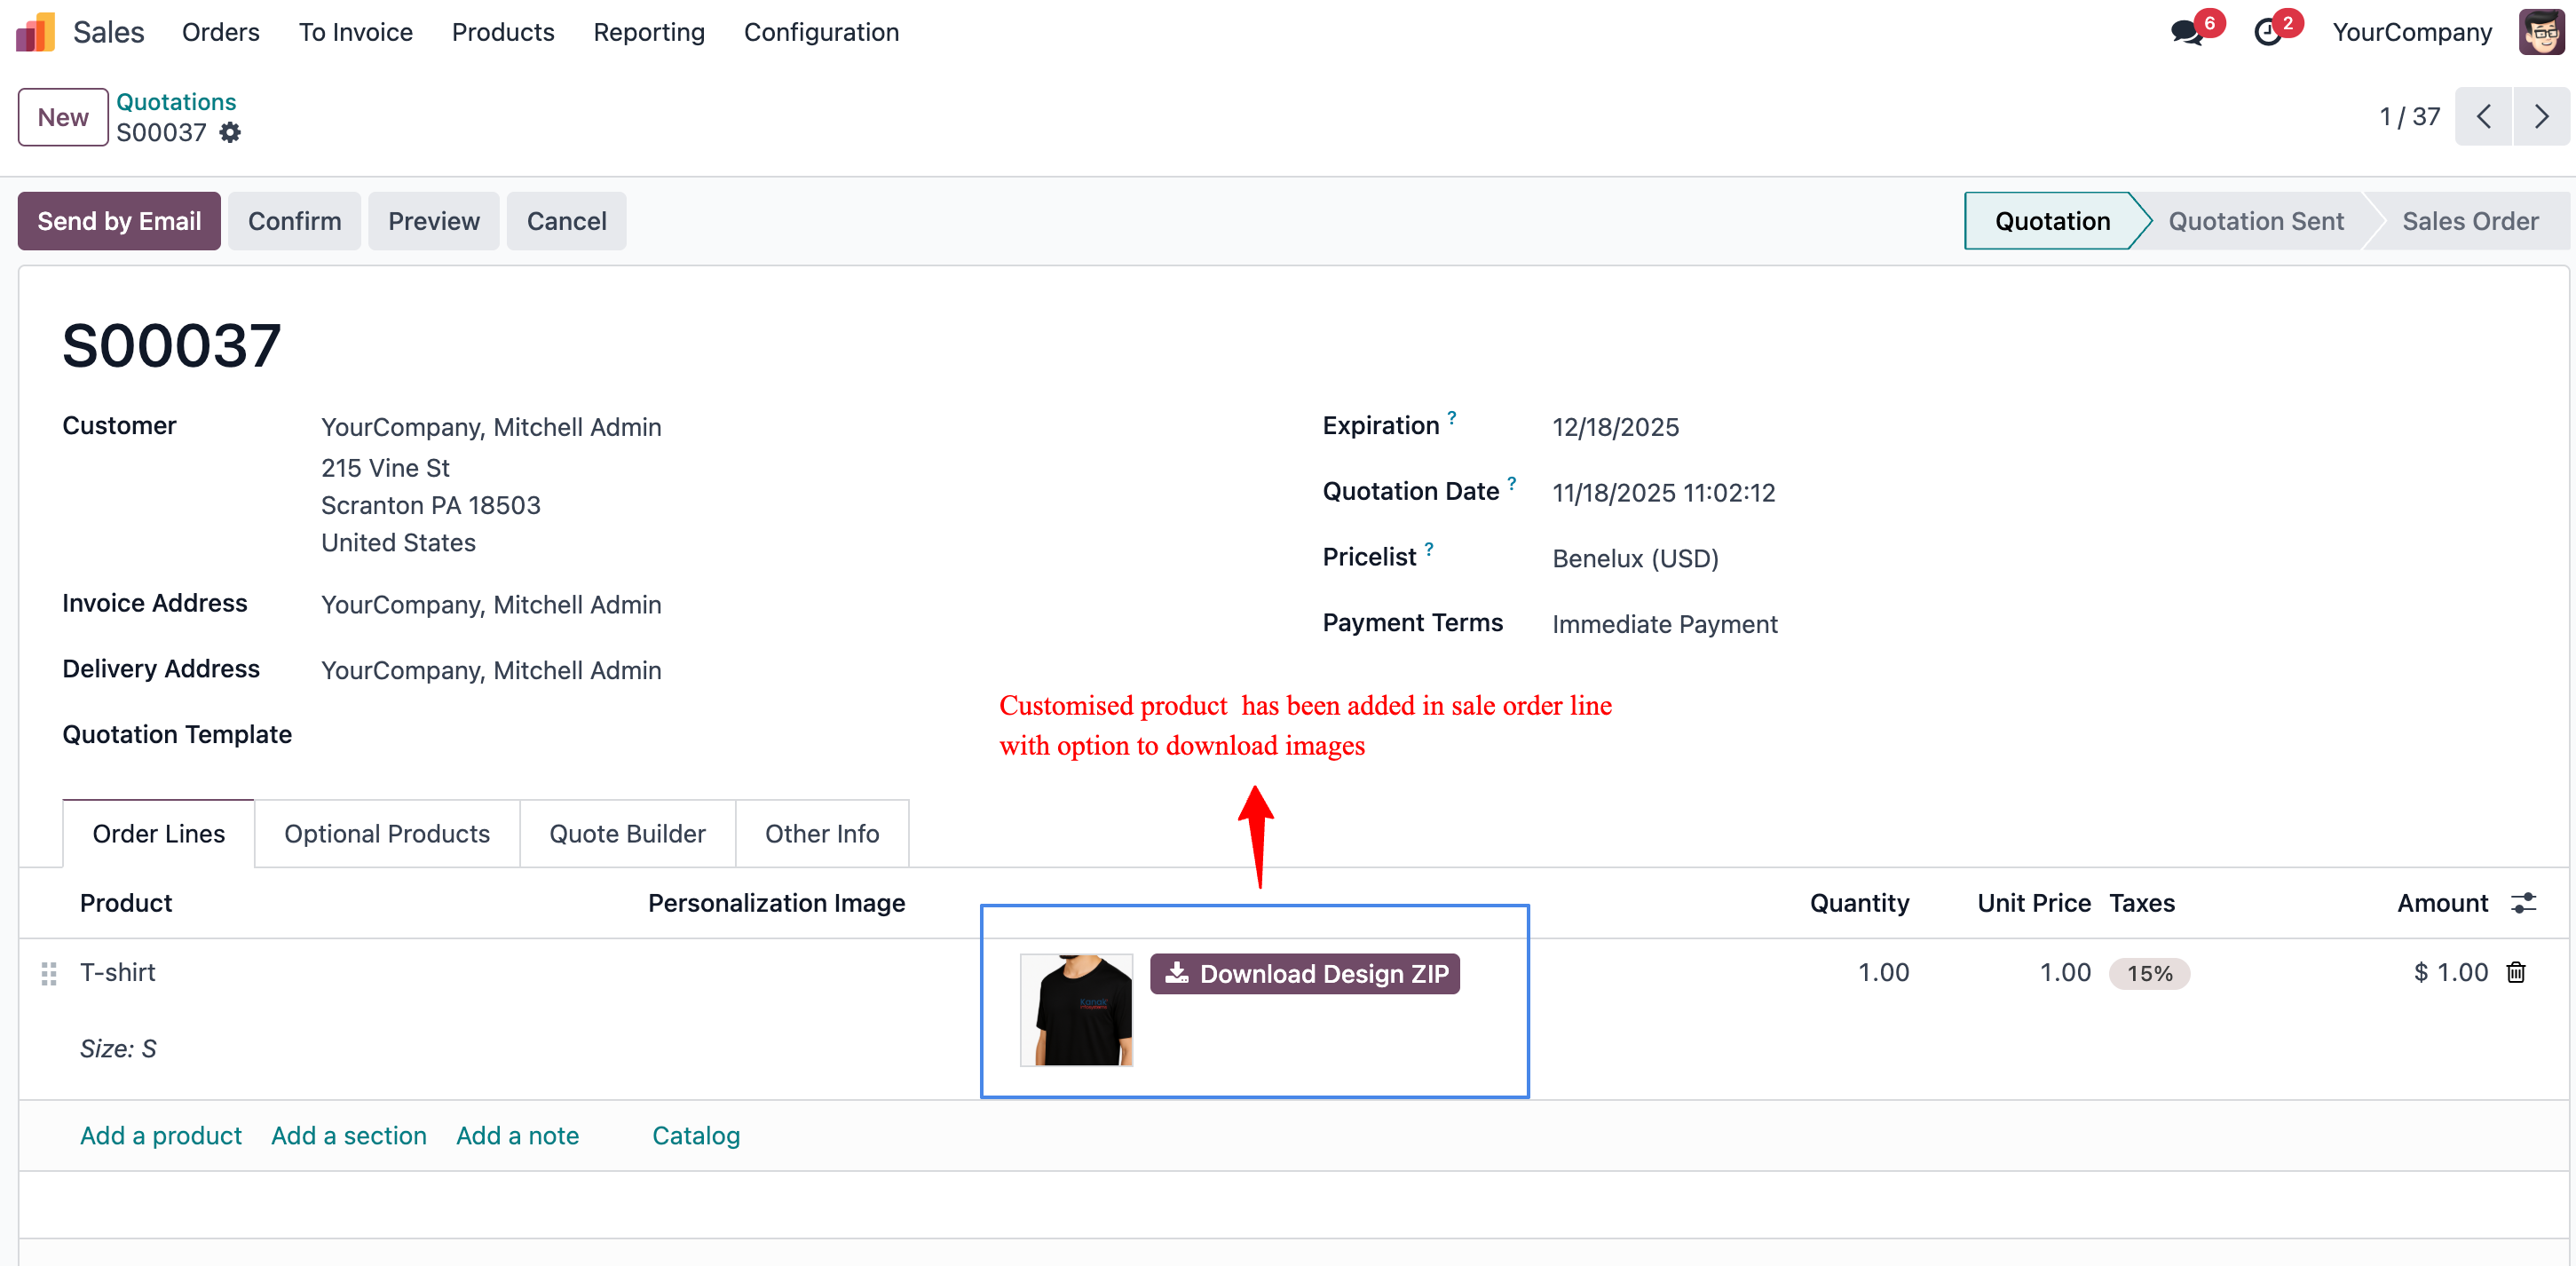
Task: Go back to Quotations breadcrumb
Action: pyautogui.click(x=176, y=101)
